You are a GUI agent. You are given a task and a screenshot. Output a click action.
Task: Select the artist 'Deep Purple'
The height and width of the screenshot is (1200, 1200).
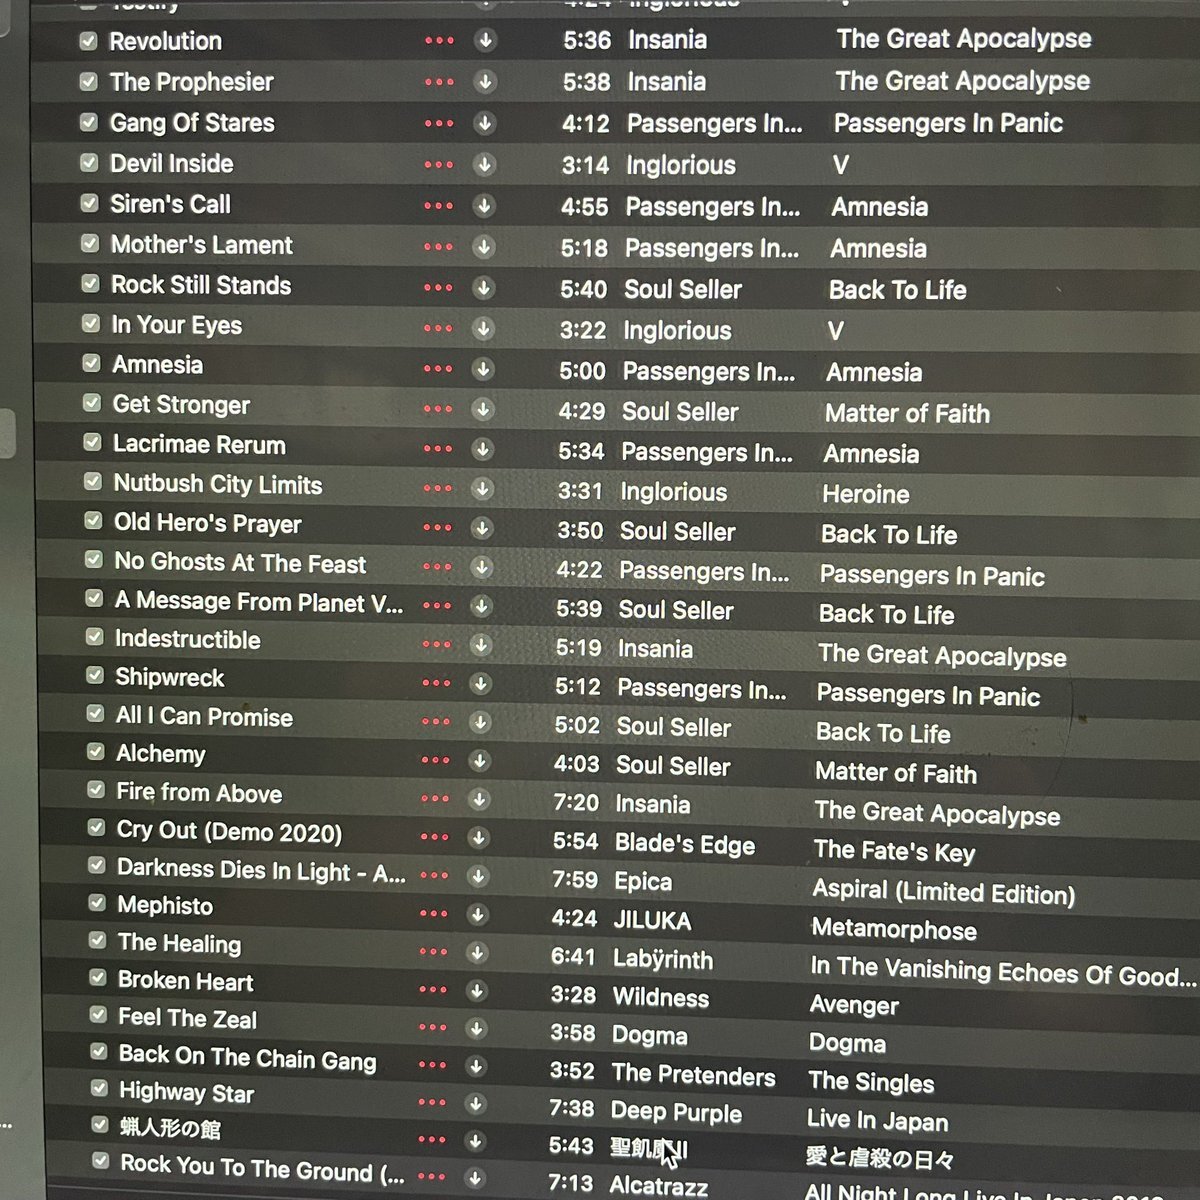676,1113
